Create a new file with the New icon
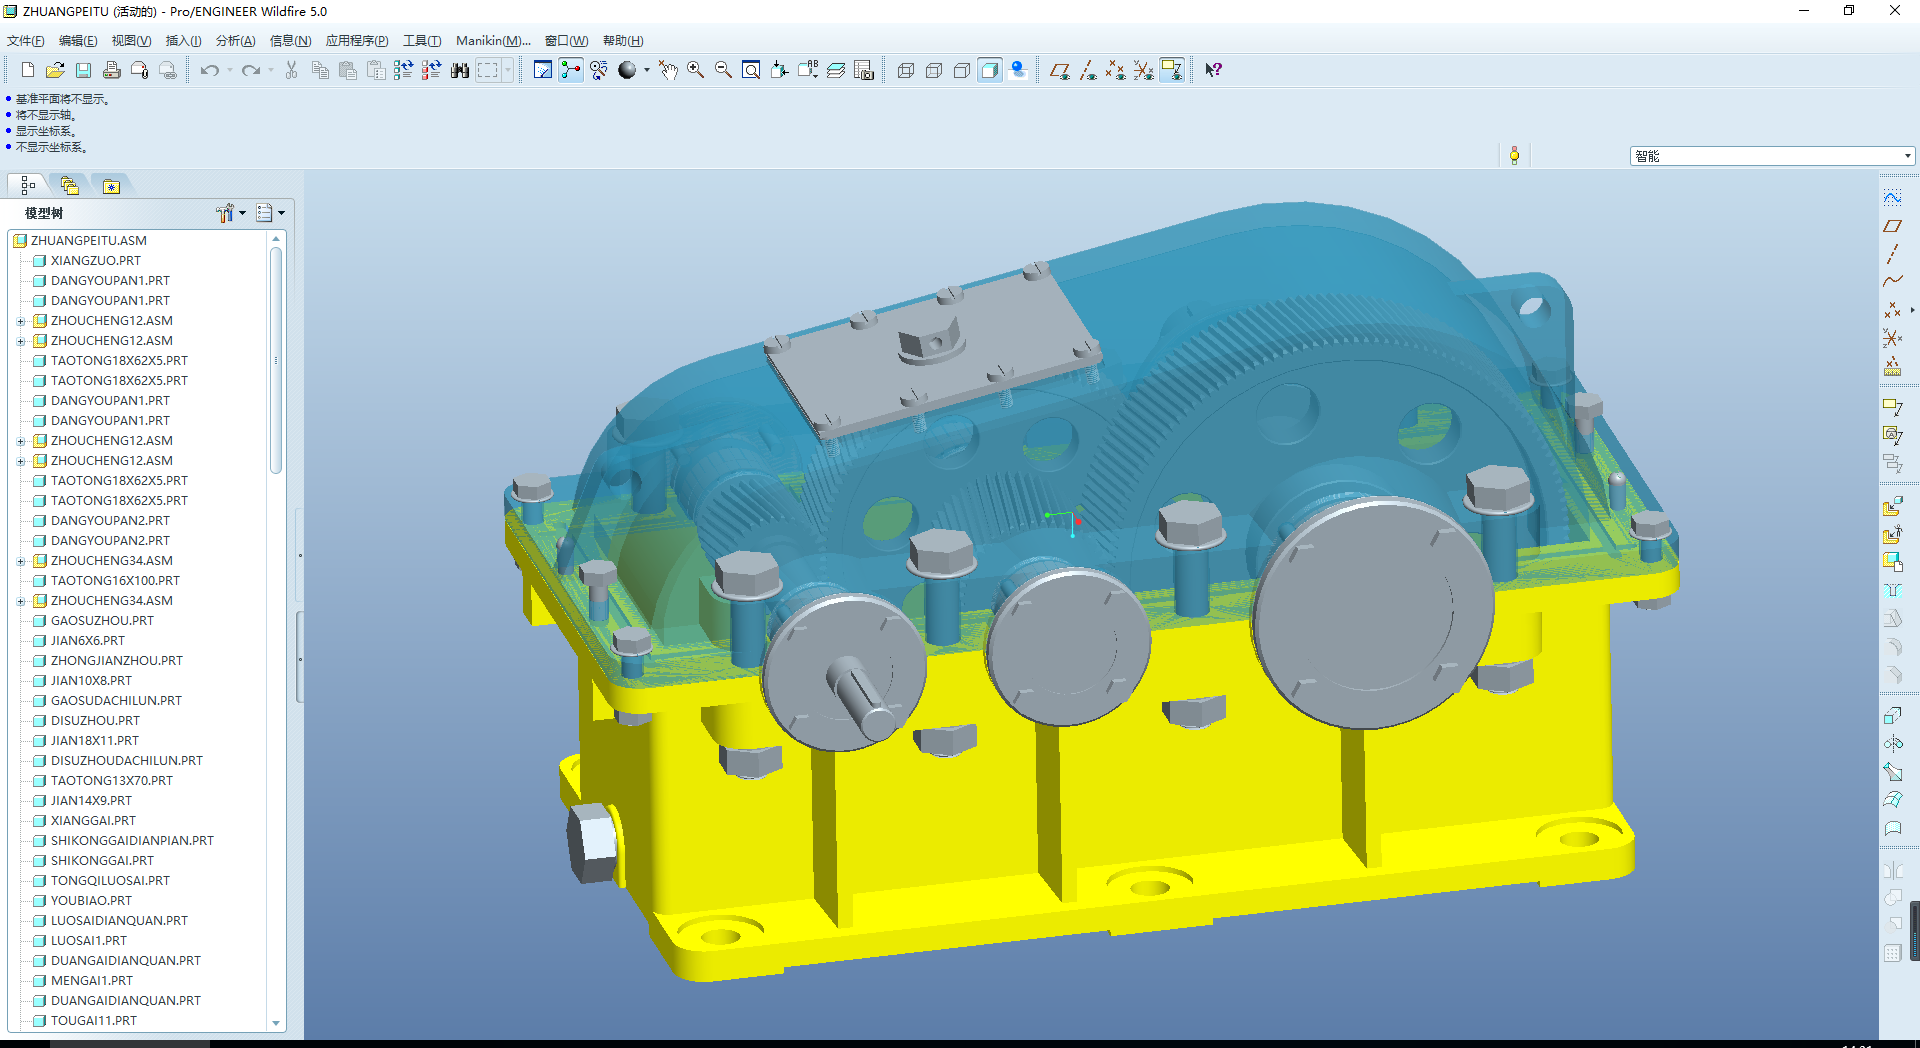 28,70
